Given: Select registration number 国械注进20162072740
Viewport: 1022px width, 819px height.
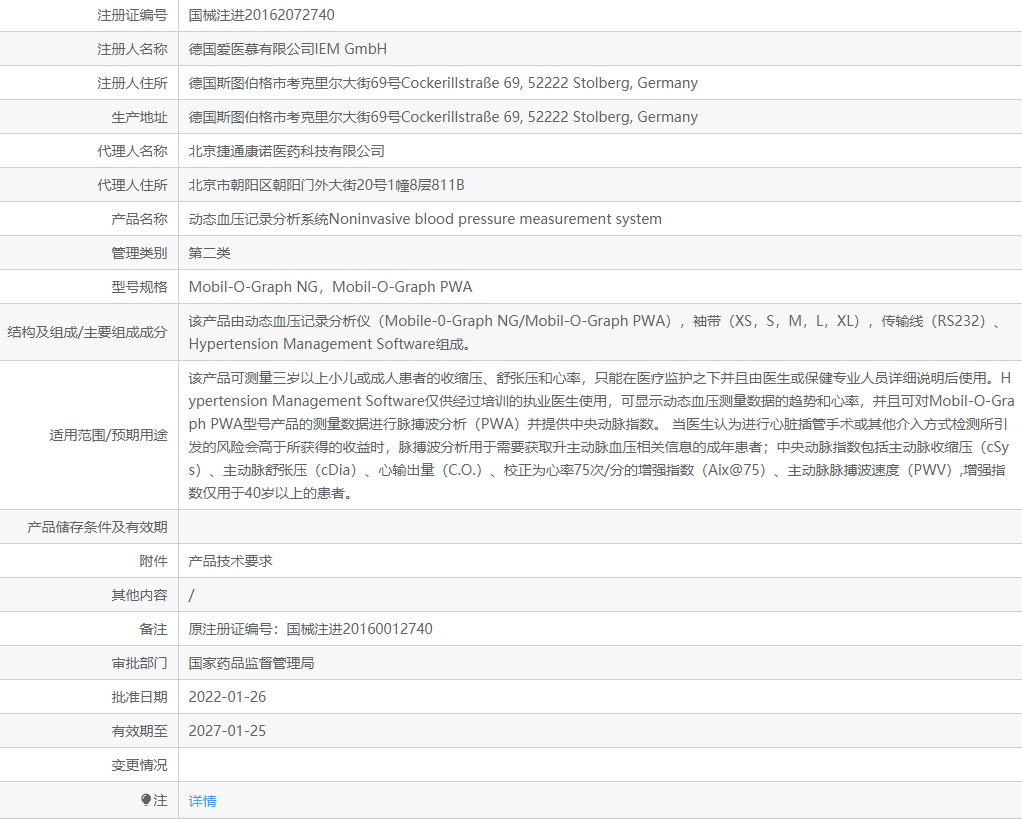Looking at the screenshot, I should tap(261, 15).
